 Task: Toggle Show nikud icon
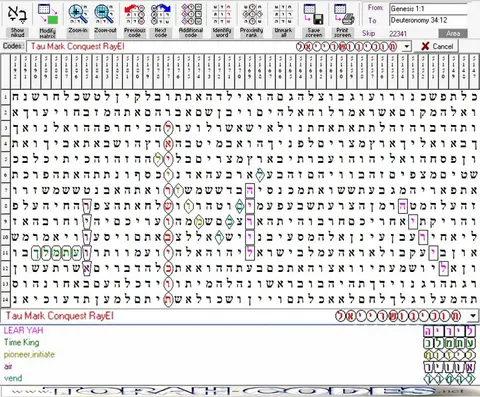[17, 14]
